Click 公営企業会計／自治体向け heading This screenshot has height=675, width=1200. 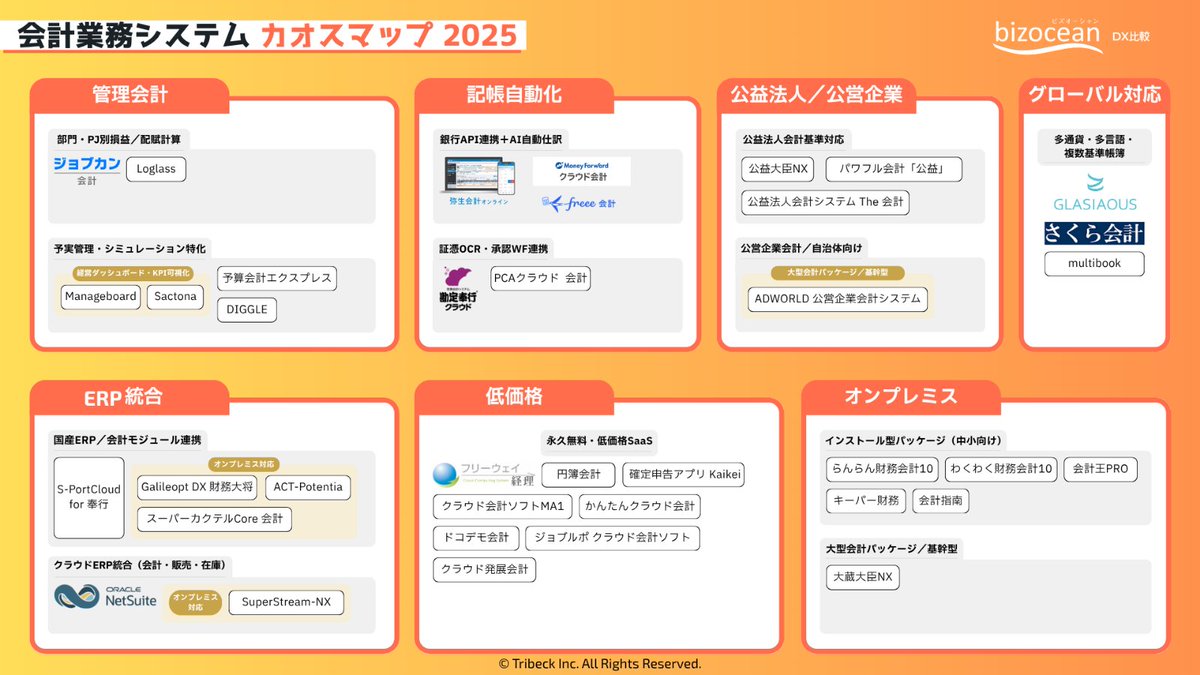(802, 248)
